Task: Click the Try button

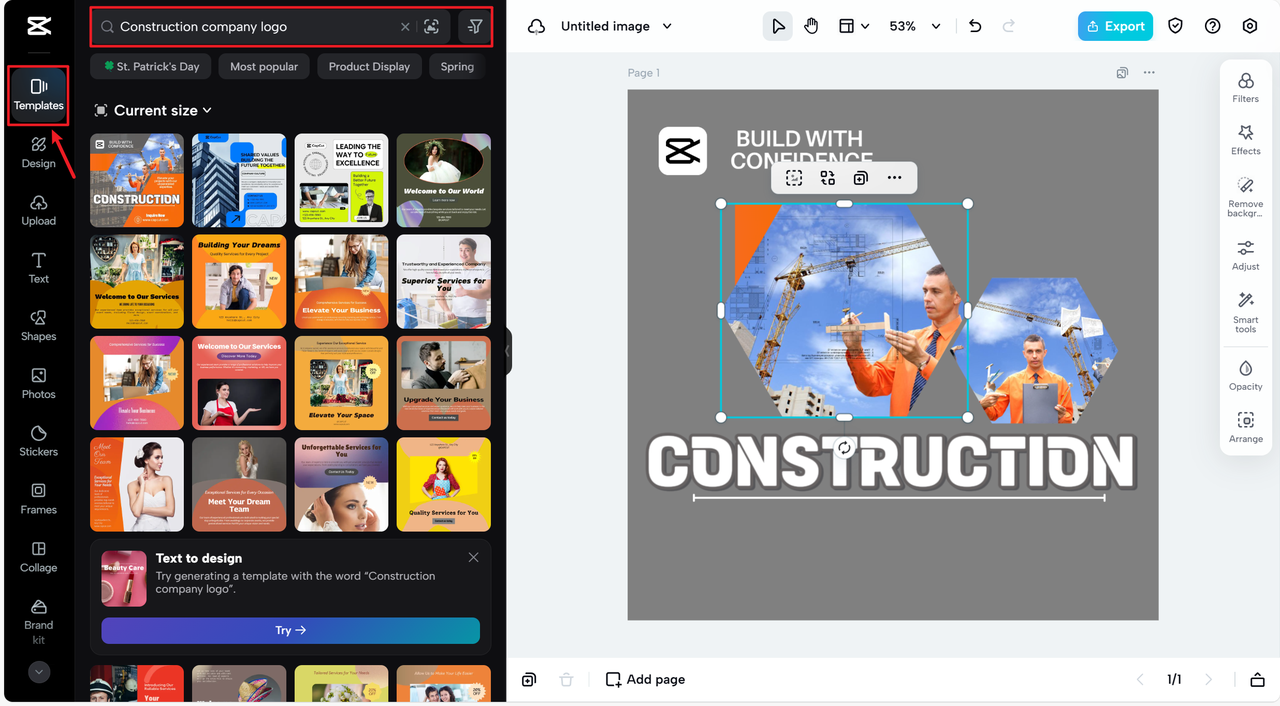Action: (x=290, y=631)
